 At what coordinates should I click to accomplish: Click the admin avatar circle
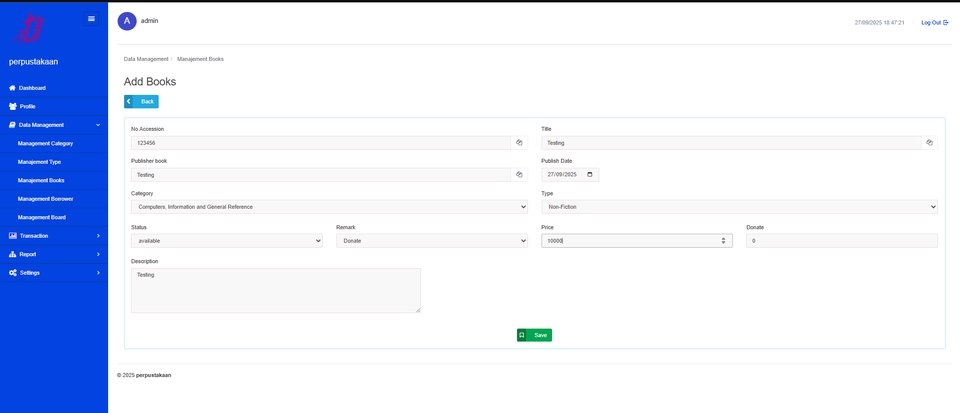tap(127, 21)
